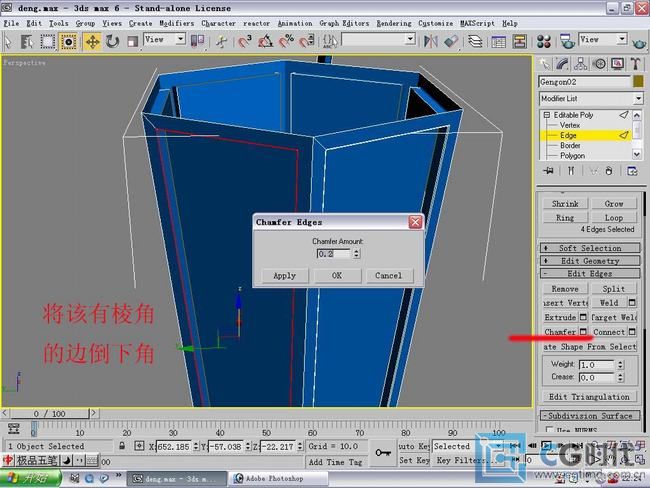Select Vertex sub-object level

point(570,125)
